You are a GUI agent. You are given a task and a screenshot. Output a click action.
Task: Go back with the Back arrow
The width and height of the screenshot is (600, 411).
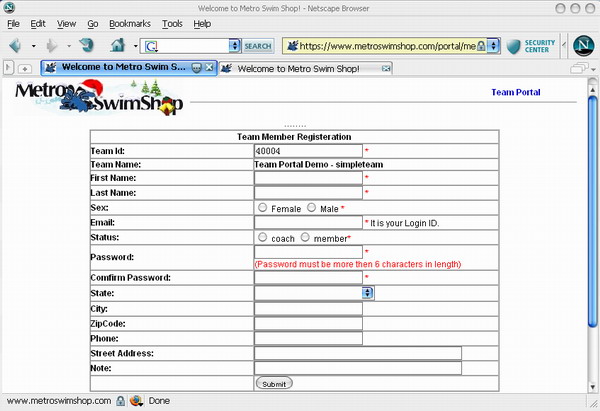16,46
